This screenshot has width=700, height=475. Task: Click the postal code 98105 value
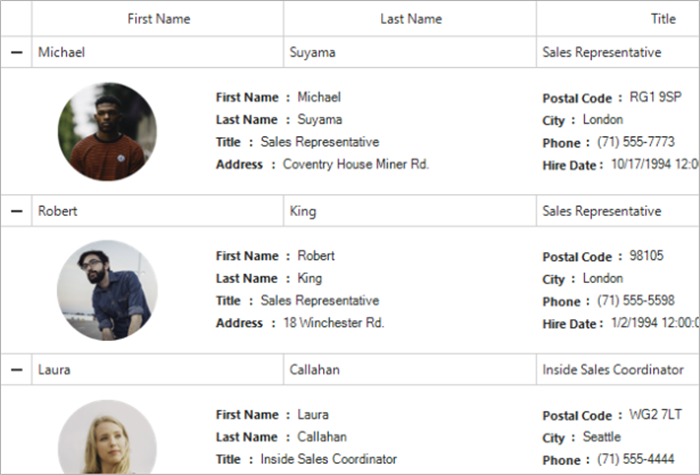tap(646, 256)
